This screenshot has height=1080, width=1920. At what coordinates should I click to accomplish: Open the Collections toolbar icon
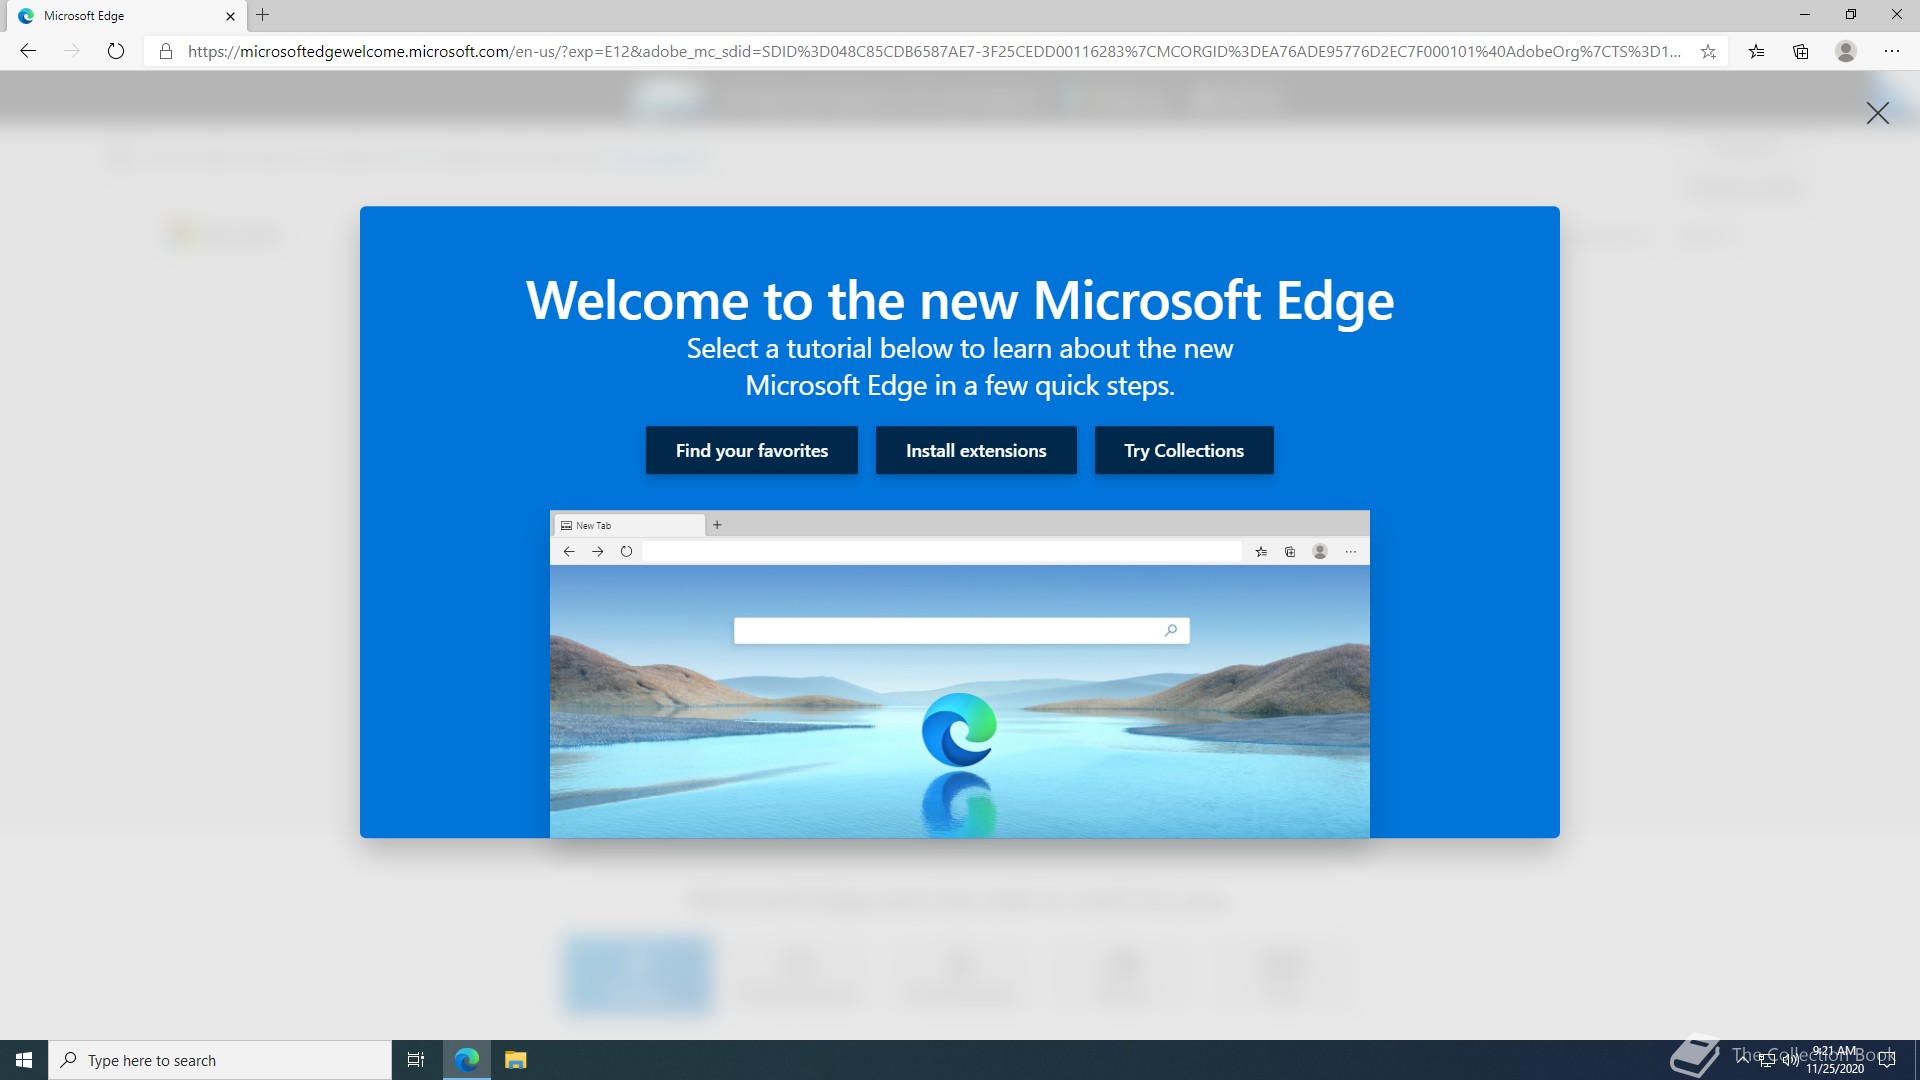[x=1801, y=51]
